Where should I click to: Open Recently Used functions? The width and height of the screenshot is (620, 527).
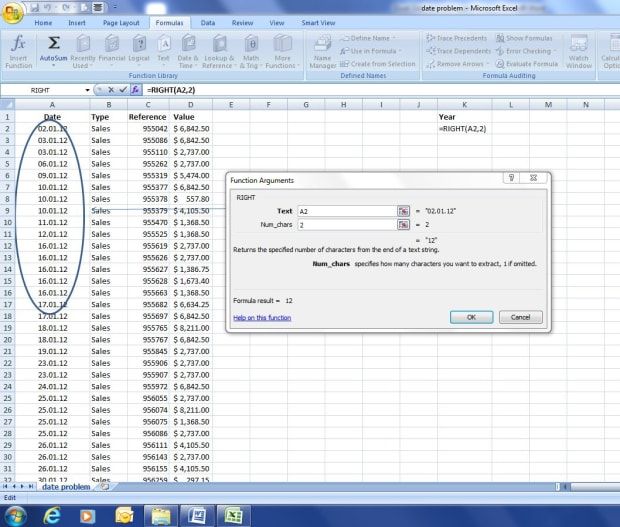(83, 51)
